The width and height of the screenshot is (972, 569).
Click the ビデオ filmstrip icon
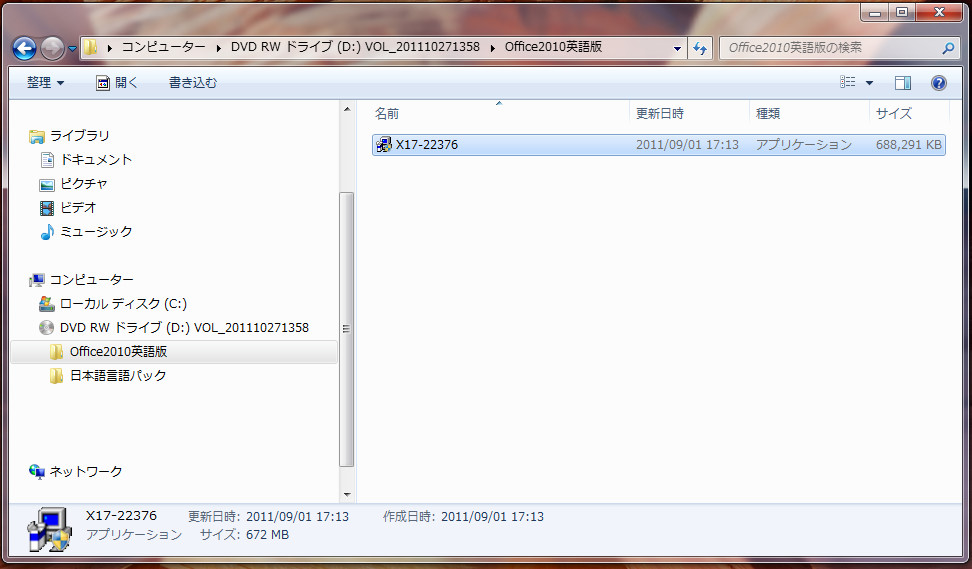(46, 208)
